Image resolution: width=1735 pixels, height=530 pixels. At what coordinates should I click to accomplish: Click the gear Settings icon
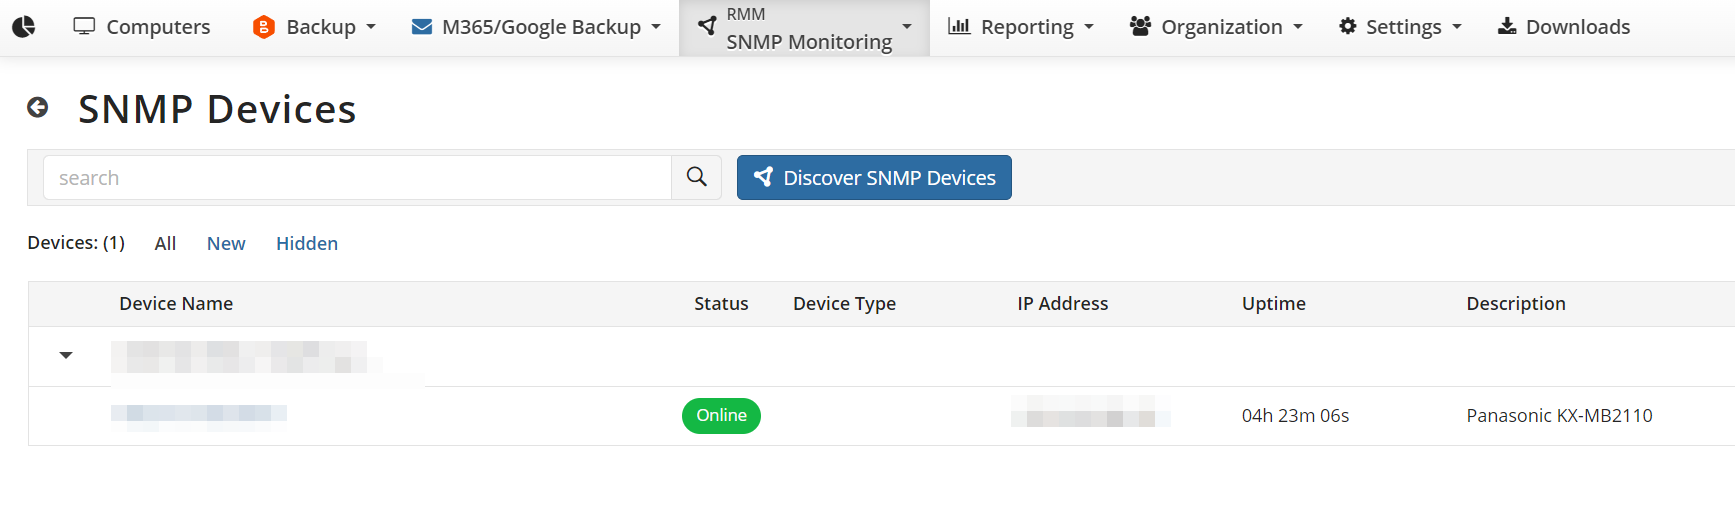1347,27
